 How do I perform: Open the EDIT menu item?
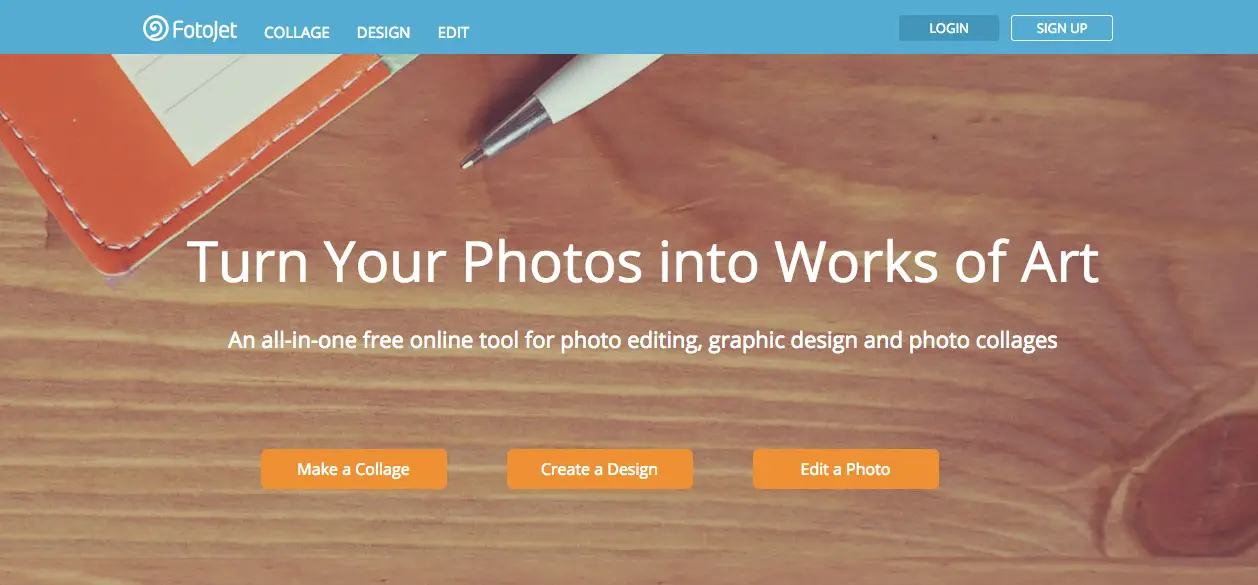pyautogui.click(x=453, y=32)
